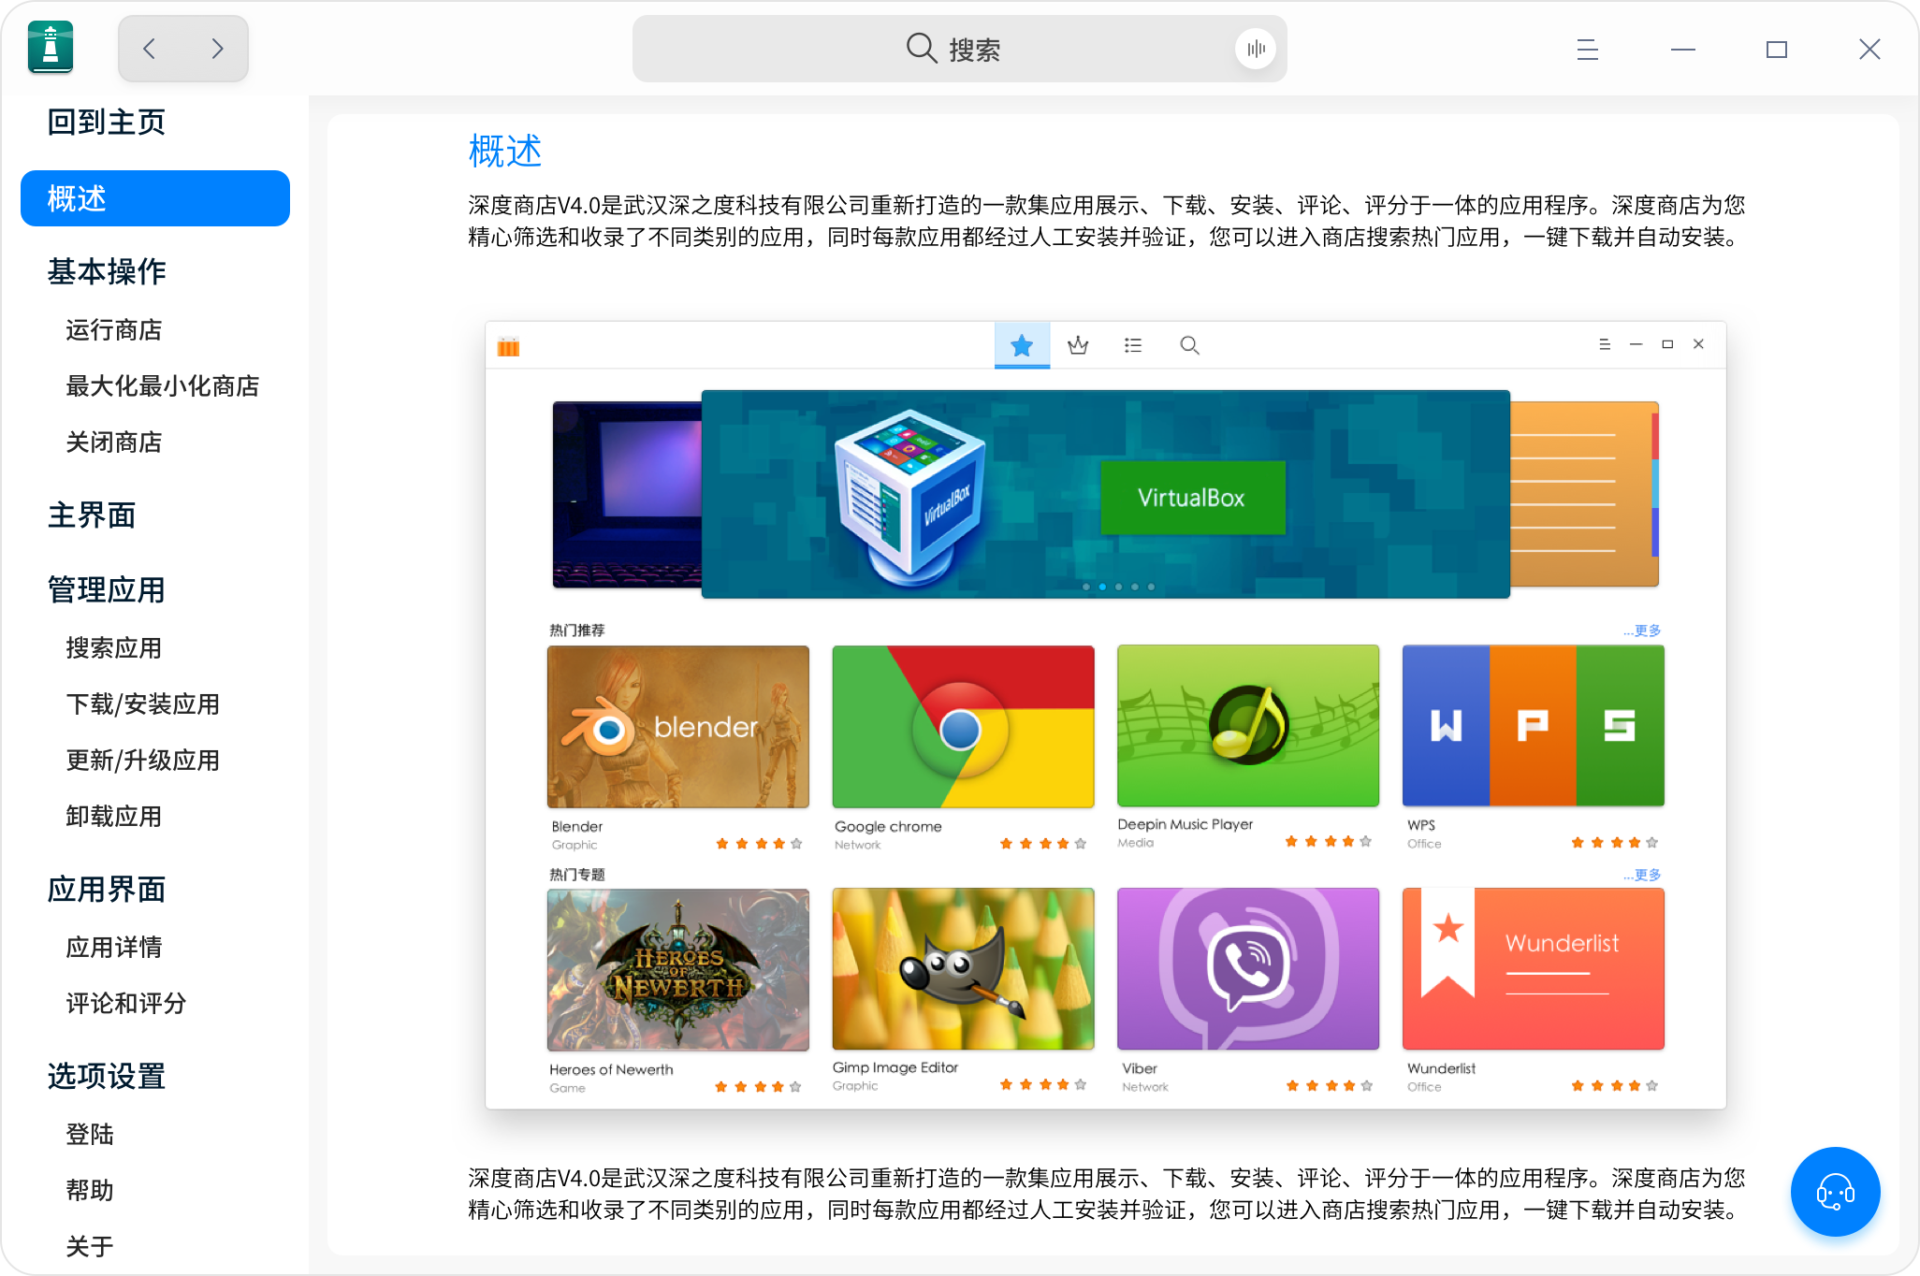Click the menu icon in embedded store image
This screenshot has width=1920, height=1276.
pos(1604,344)
